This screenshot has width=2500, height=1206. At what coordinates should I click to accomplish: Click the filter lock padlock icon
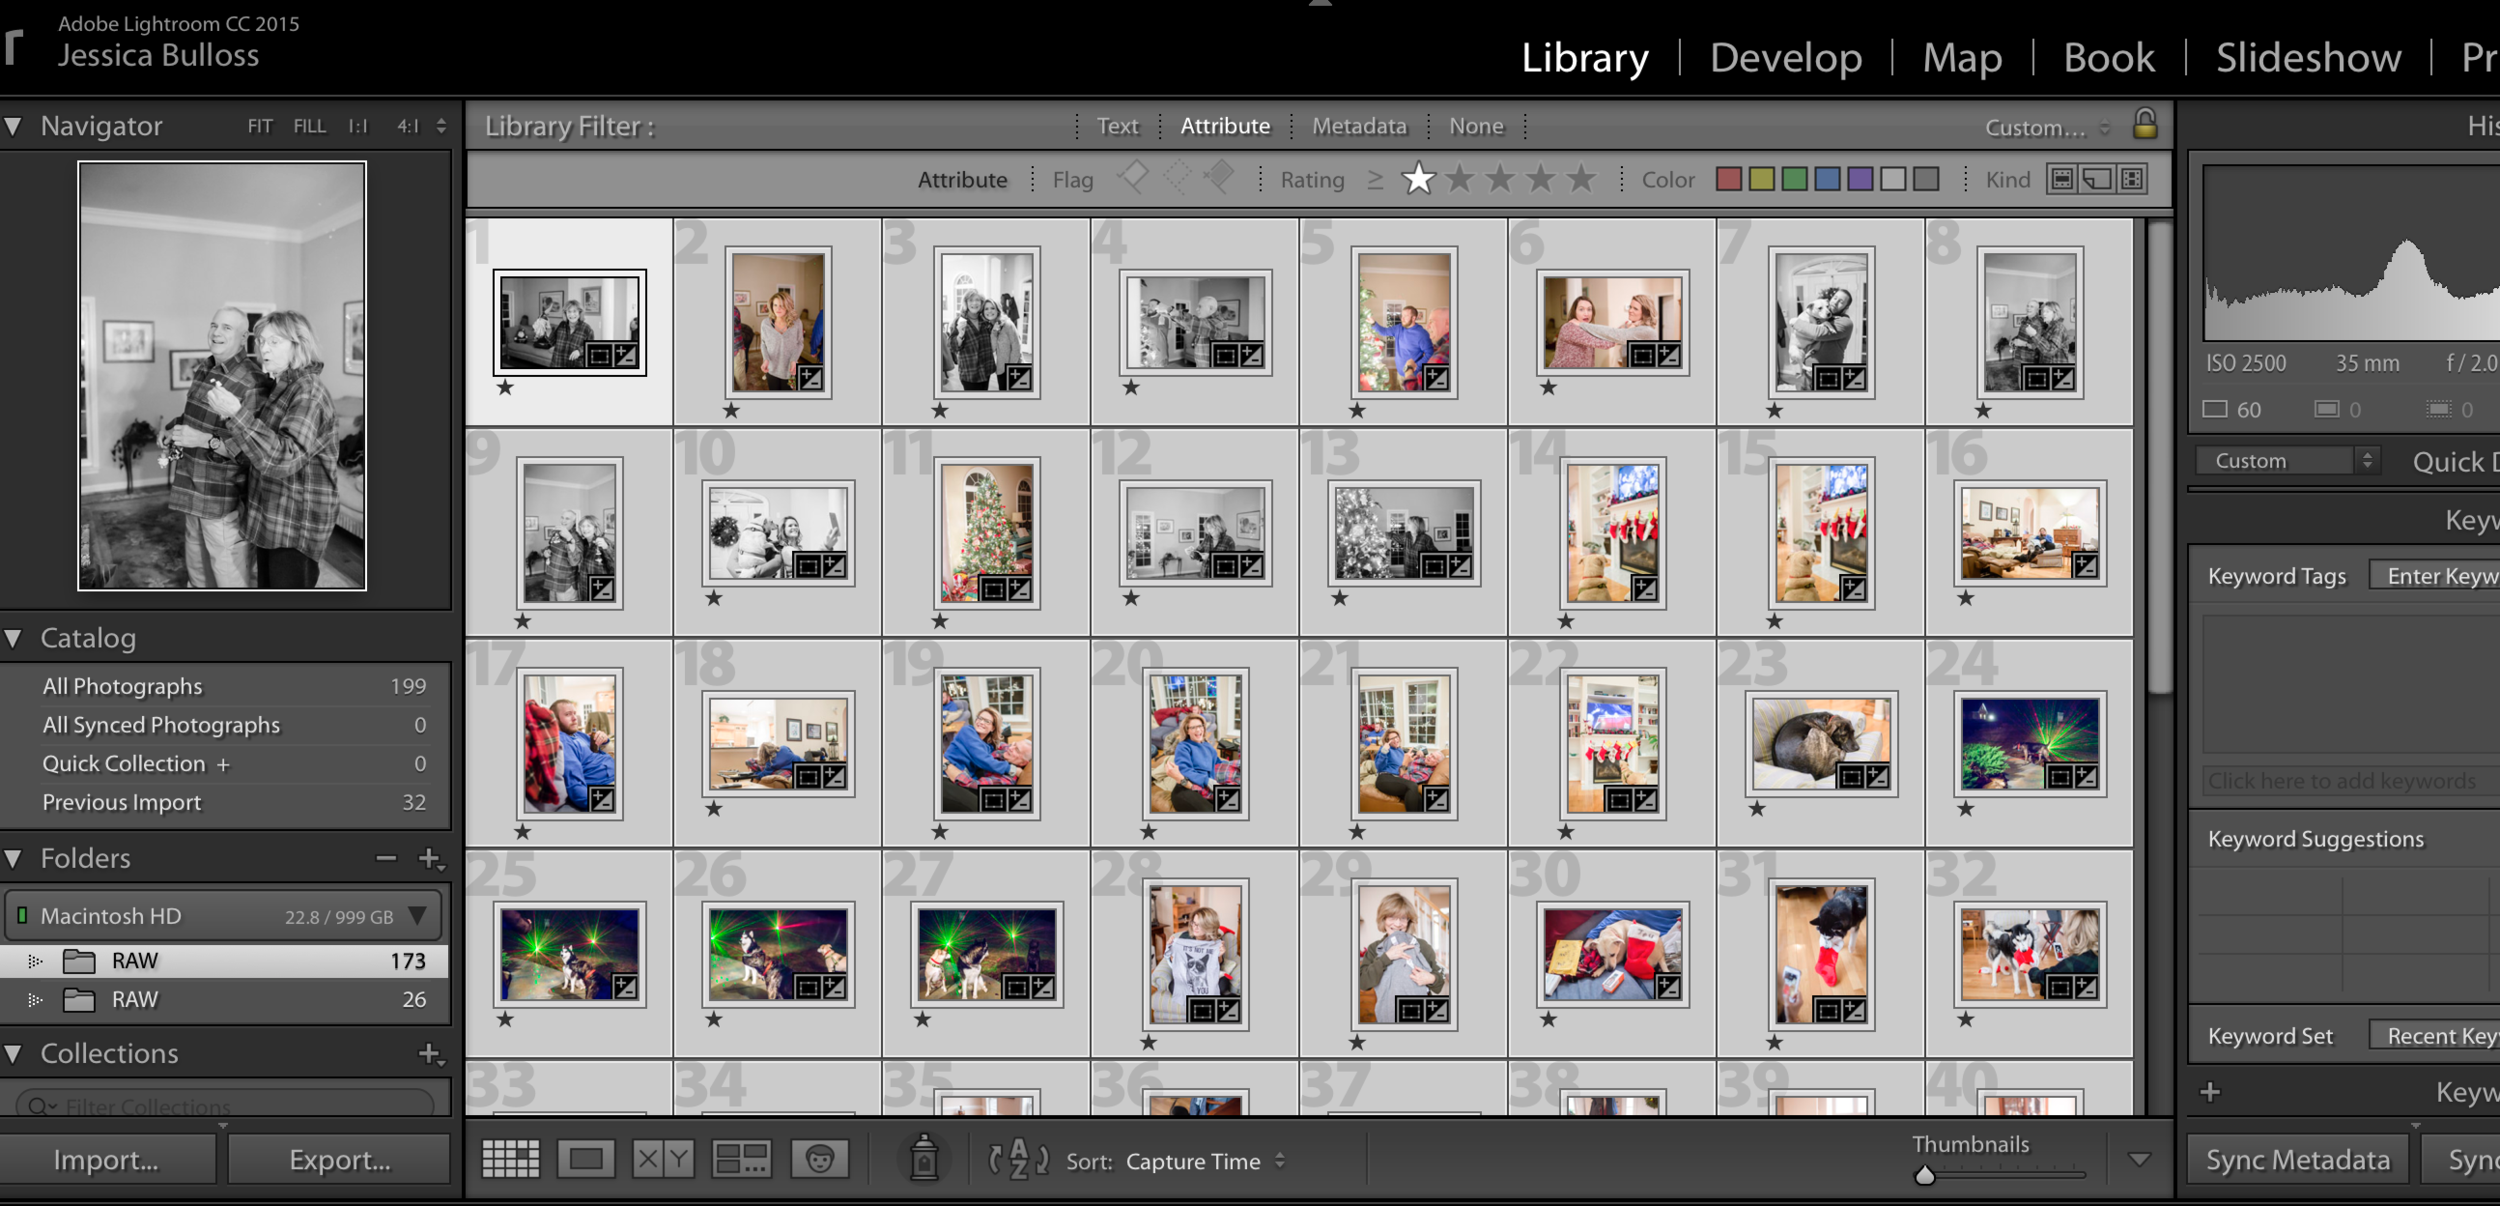pyautogui.click(x=2144, y=124)
